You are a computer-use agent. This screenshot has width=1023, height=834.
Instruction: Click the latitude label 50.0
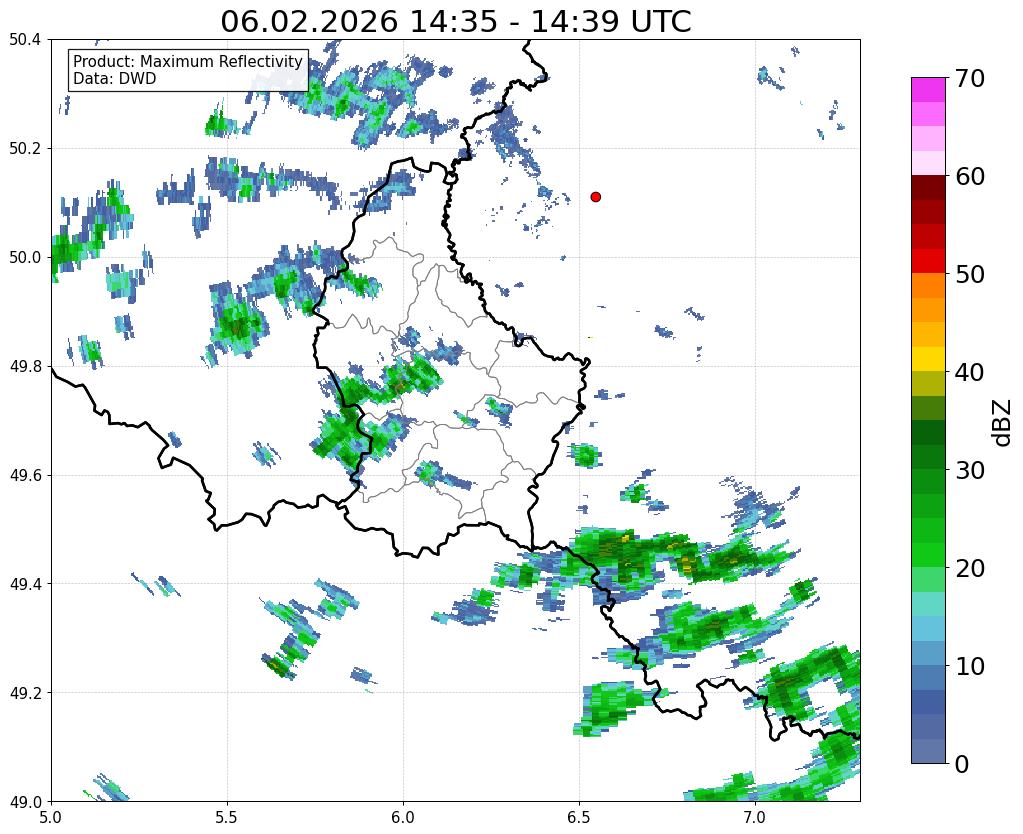(x=25, y=257)
